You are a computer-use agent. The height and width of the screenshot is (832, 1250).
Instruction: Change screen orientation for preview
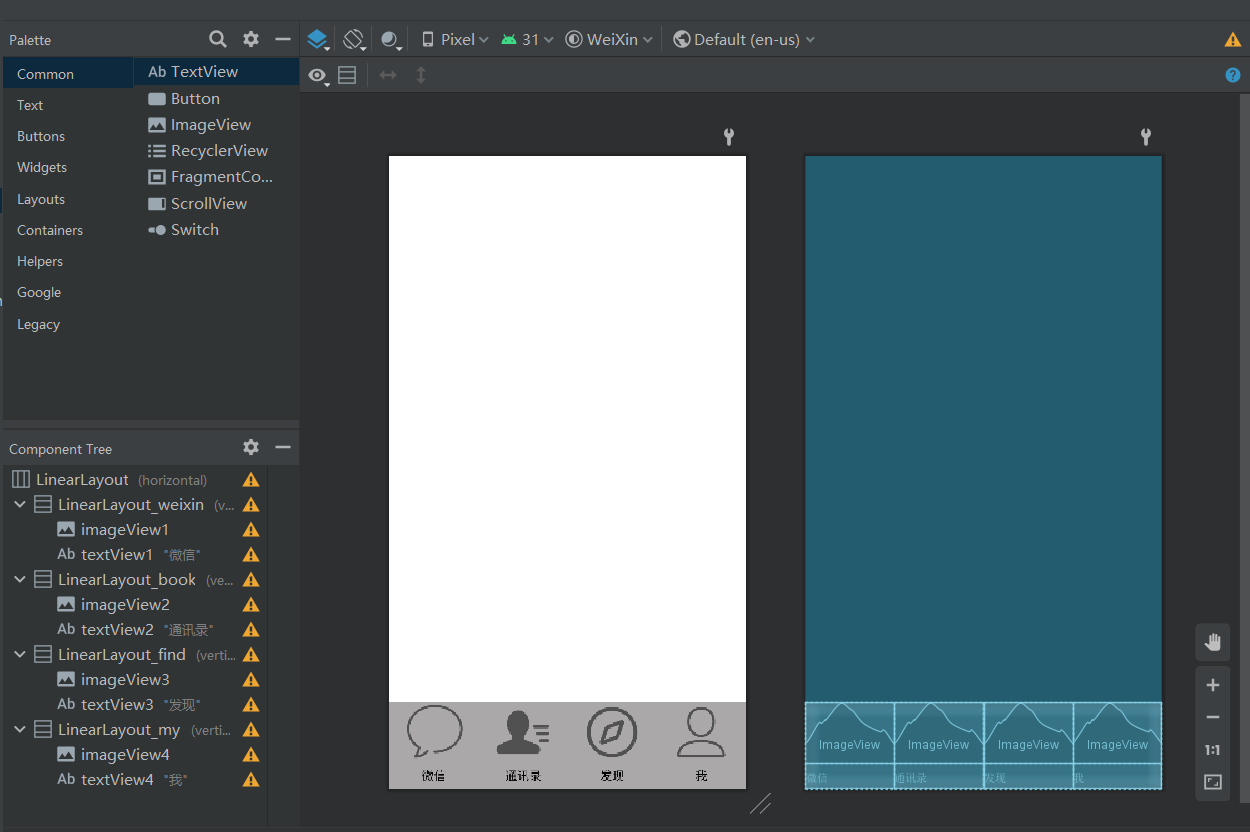click(354, 40)
